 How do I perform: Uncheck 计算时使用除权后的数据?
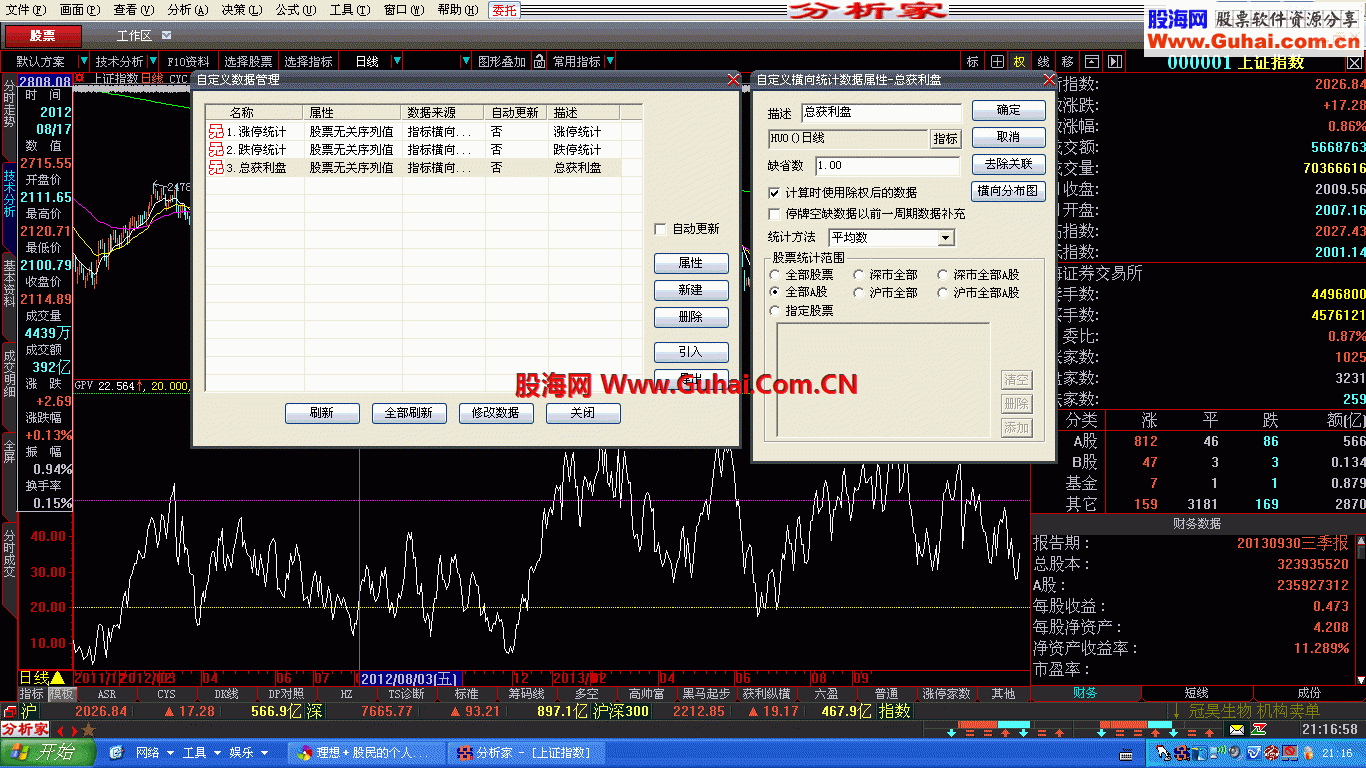(x=774, y=192)
